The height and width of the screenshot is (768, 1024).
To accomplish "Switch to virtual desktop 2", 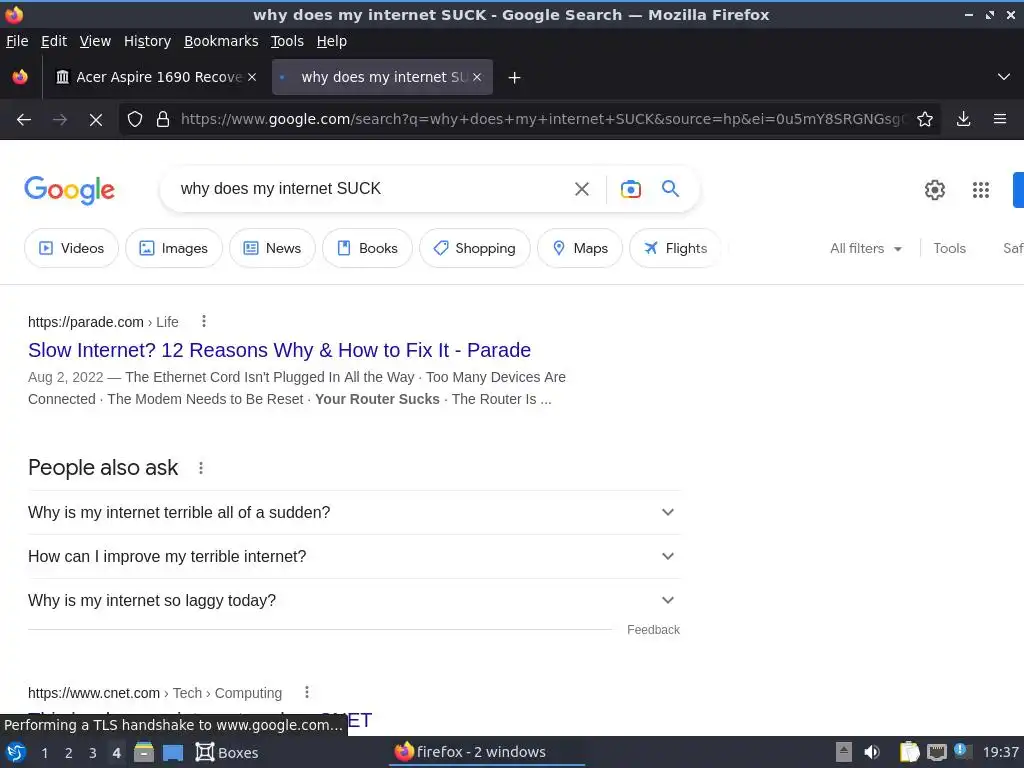I will pyautogui.click(x=69, y=753).
